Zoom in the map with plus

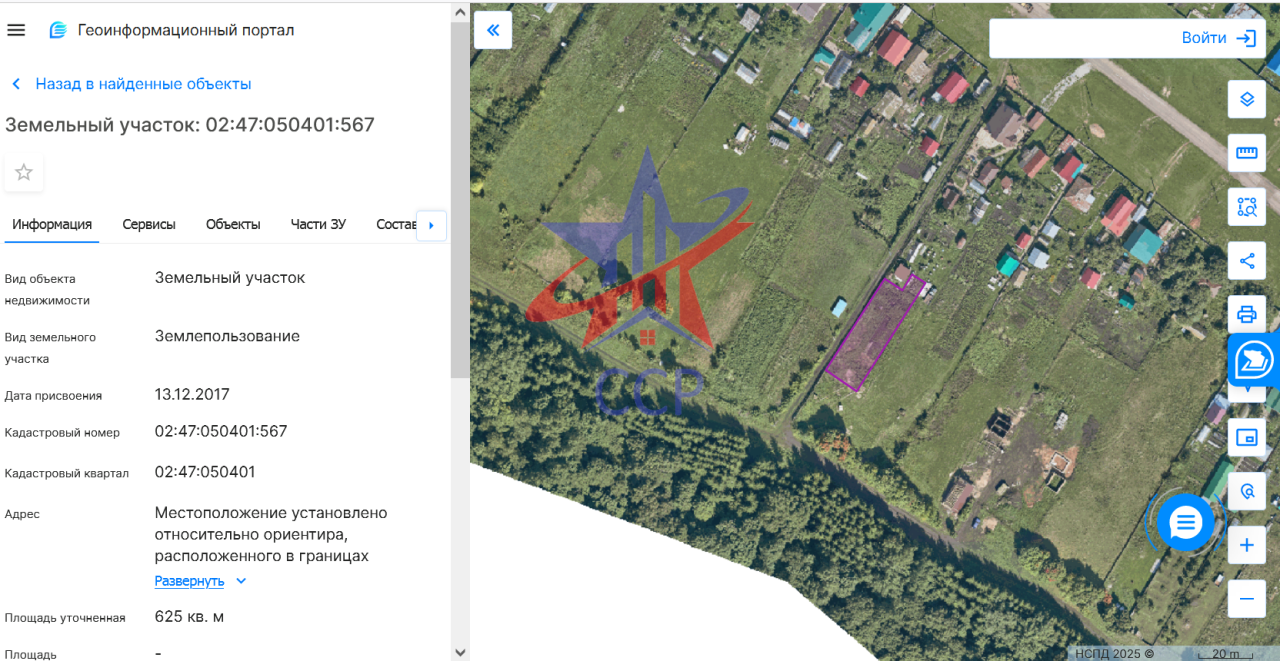pyautogui.click(x=1246, y=545)
